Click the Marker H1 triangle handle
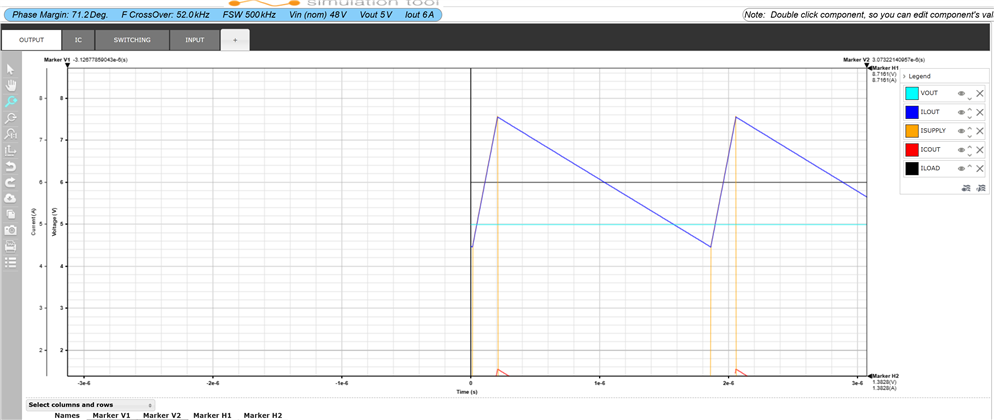 (x=870, y=68)
